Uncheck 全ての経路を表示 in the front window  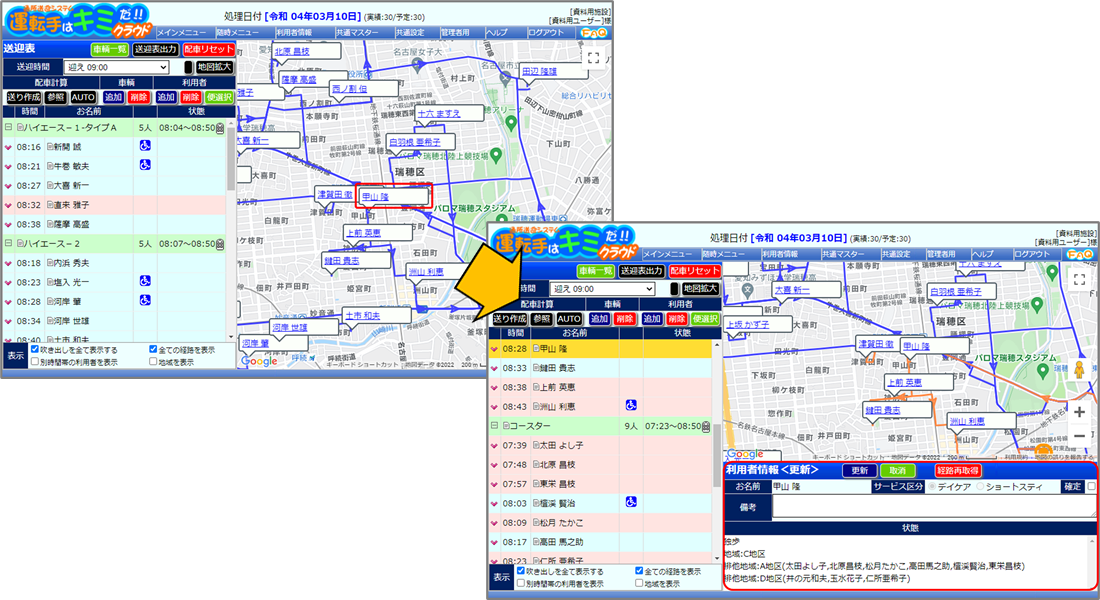coord(639,571)
